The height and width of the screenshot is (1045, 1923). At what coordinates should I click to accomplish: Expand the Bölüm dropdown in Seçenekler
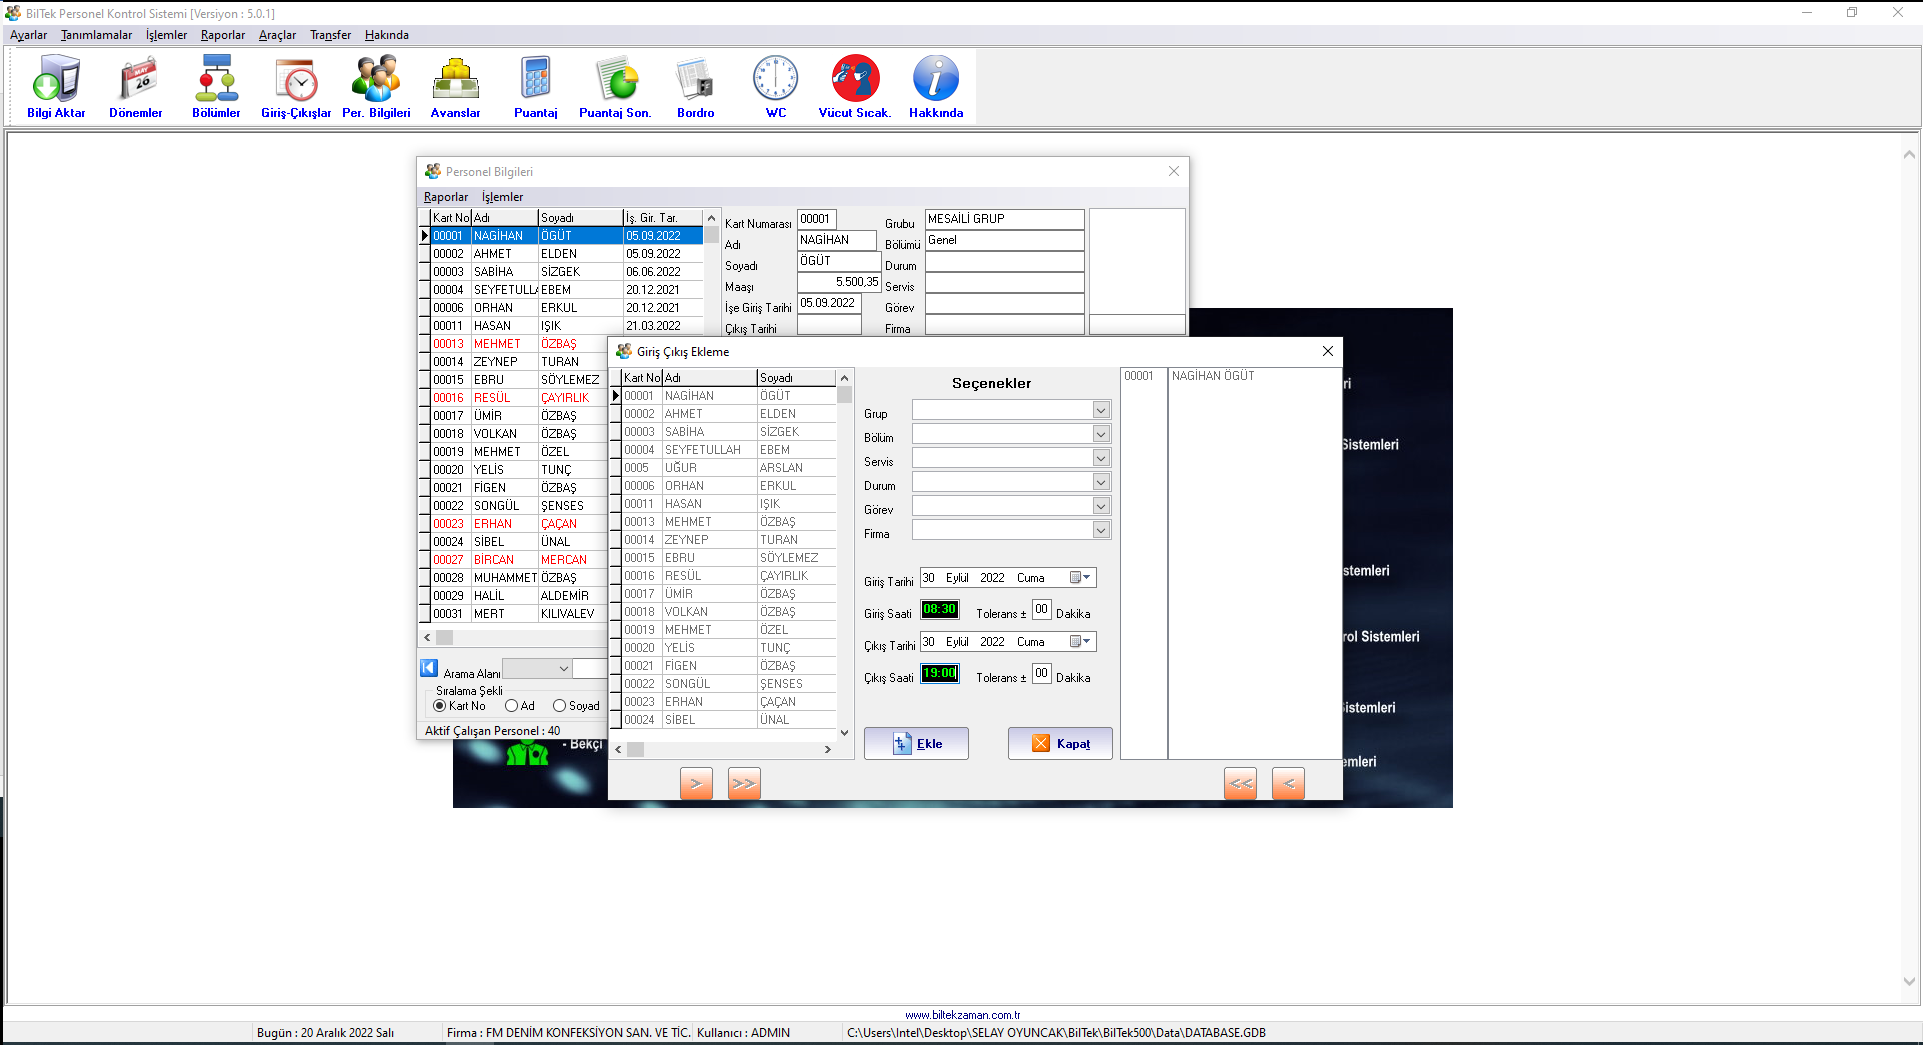[x=1101, y=434]
